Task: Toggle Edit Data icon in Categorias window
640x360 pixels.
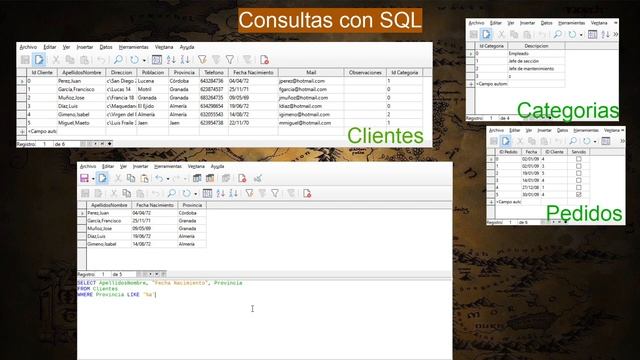Action: (486, 35)
